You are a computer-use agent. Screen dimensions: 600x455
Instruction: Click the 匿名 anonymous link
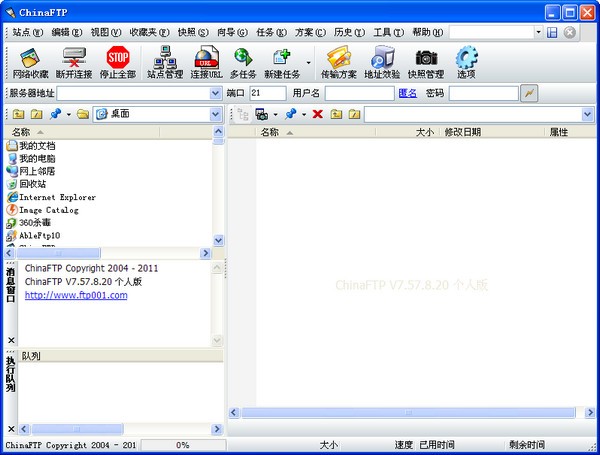(408, 93)
